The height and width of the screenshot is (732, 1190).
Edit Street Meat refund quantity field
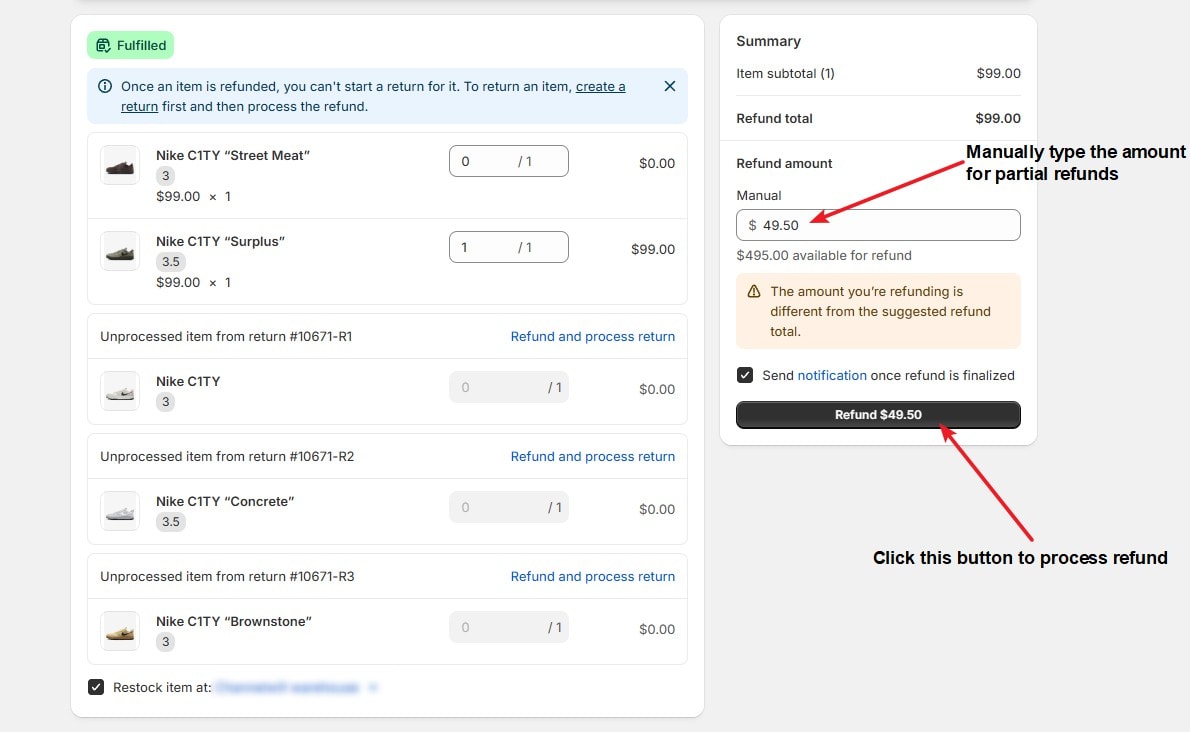[508, 162]
